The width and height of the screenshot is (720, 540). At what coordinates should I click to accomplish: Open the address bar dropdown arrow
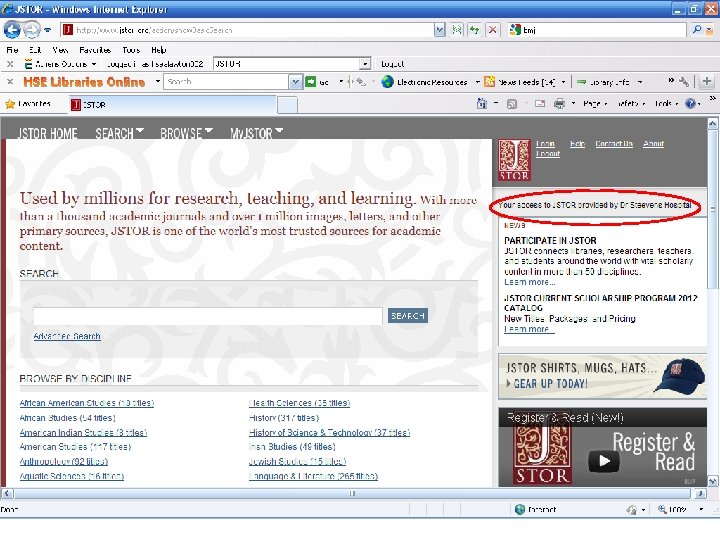click(439, 30)
